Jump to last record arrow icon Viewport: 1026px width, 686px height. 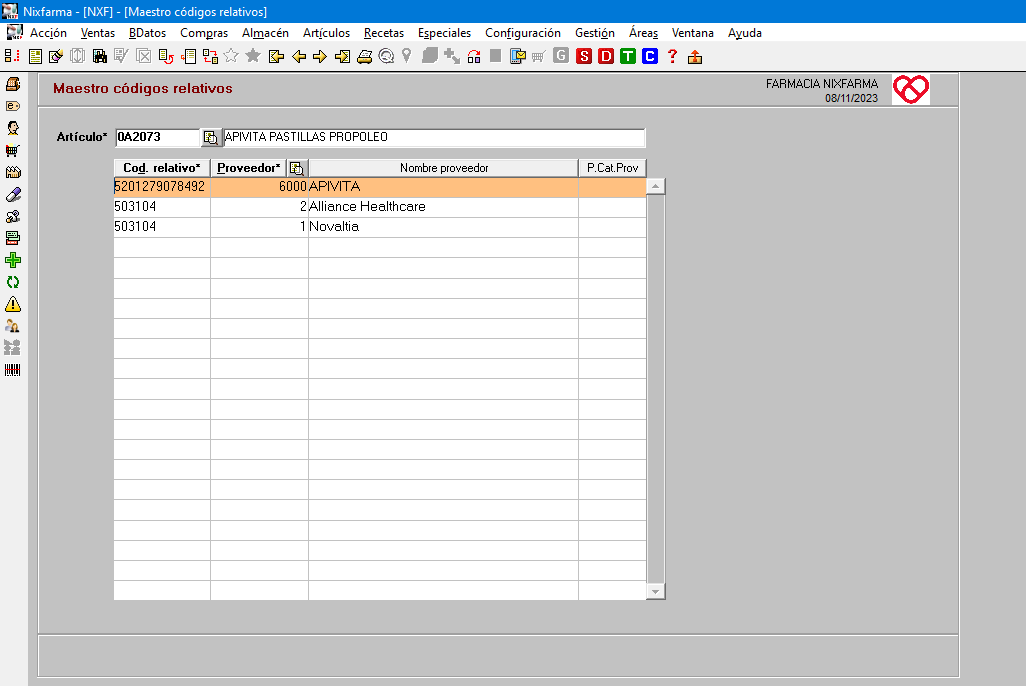pyautogui.click(x=342, y=57)
